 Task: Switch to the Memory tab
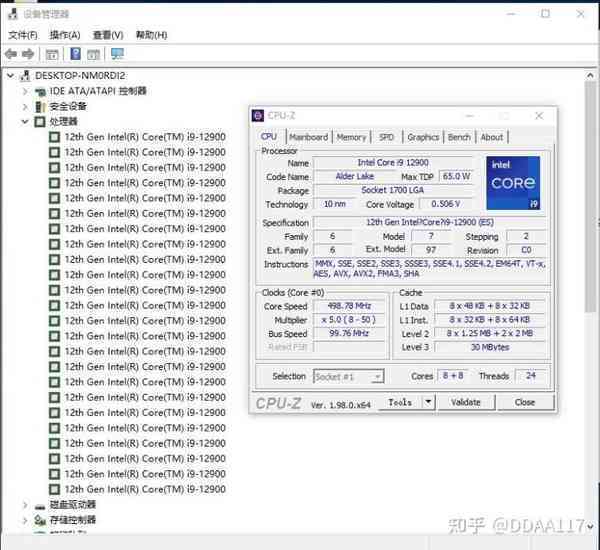(x=351, y=137)
